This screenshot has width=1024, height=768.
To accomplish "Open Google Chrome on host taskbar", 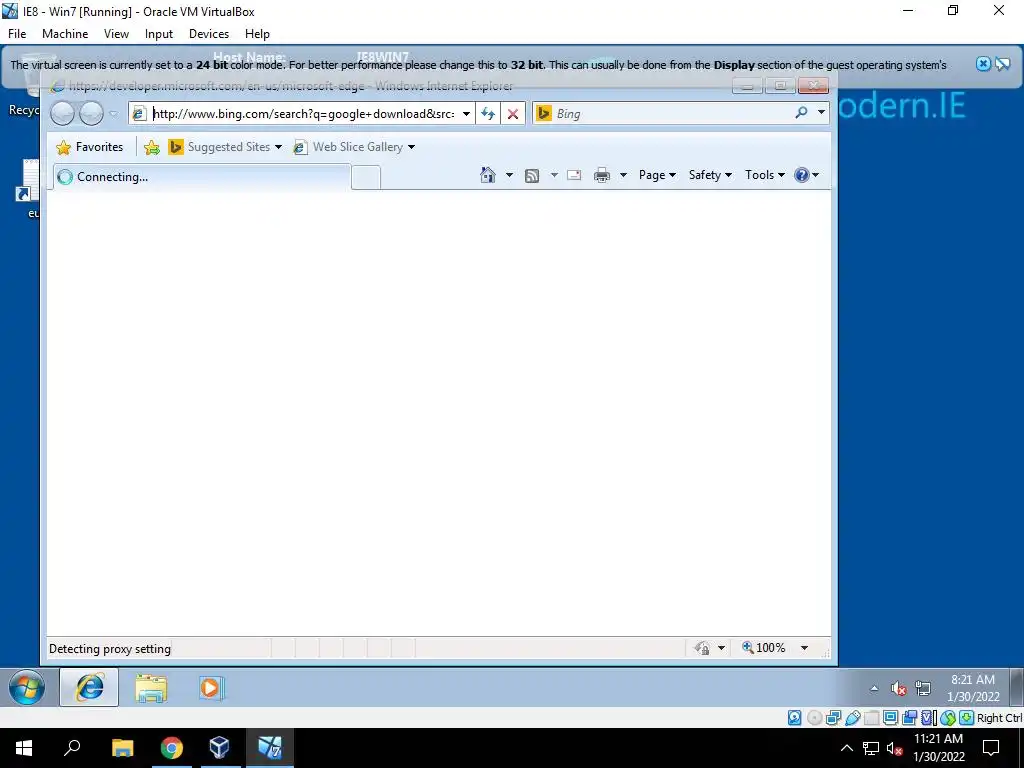I will (172, 748).
